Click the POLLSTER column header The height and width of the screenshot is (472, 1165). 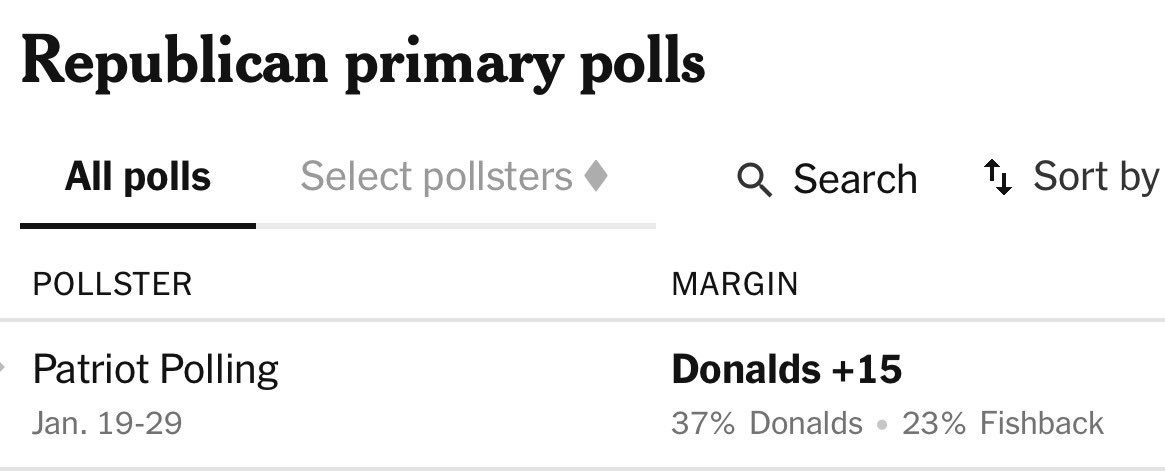coord(112,284)
